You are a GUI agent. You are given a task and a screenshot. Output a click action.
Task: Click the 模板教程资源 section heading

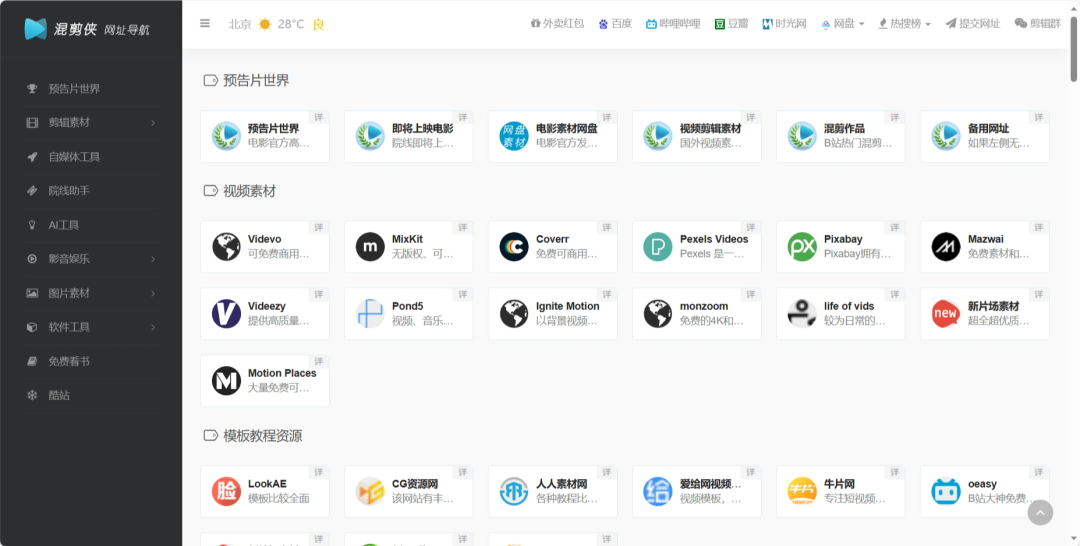pos(262,436)
